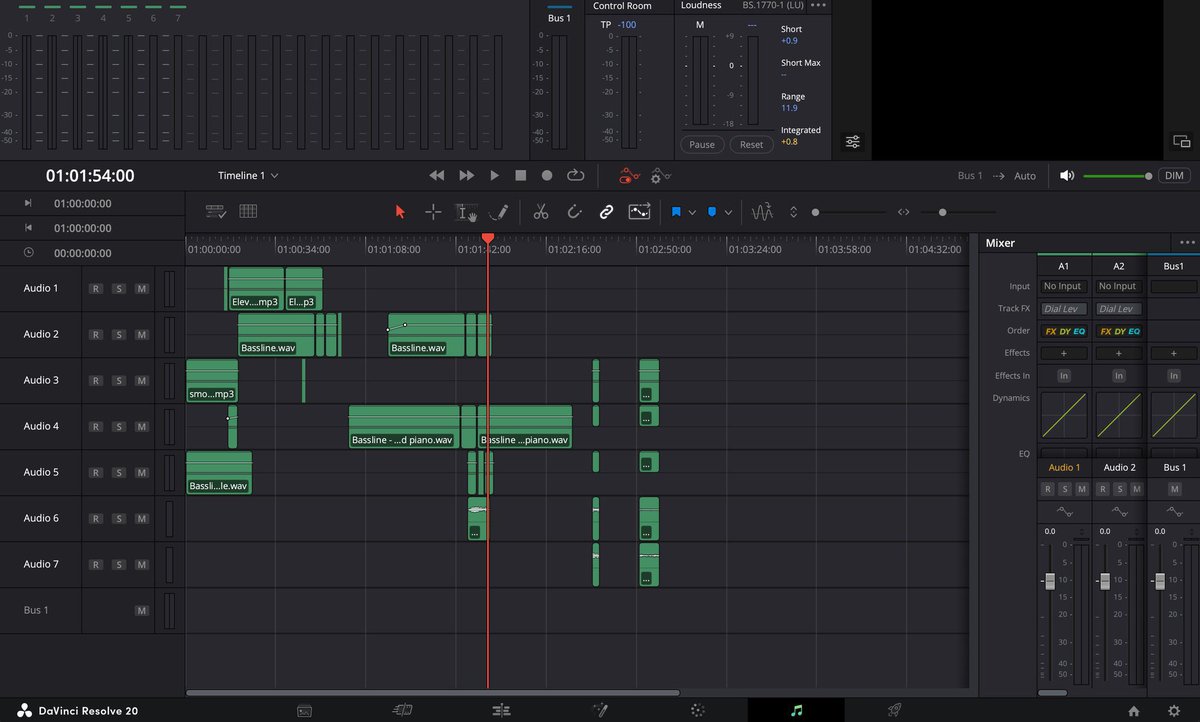The height and width of the screenshot is (722, 1200).
Task: Add a blue flag
Action: [676, 212]
